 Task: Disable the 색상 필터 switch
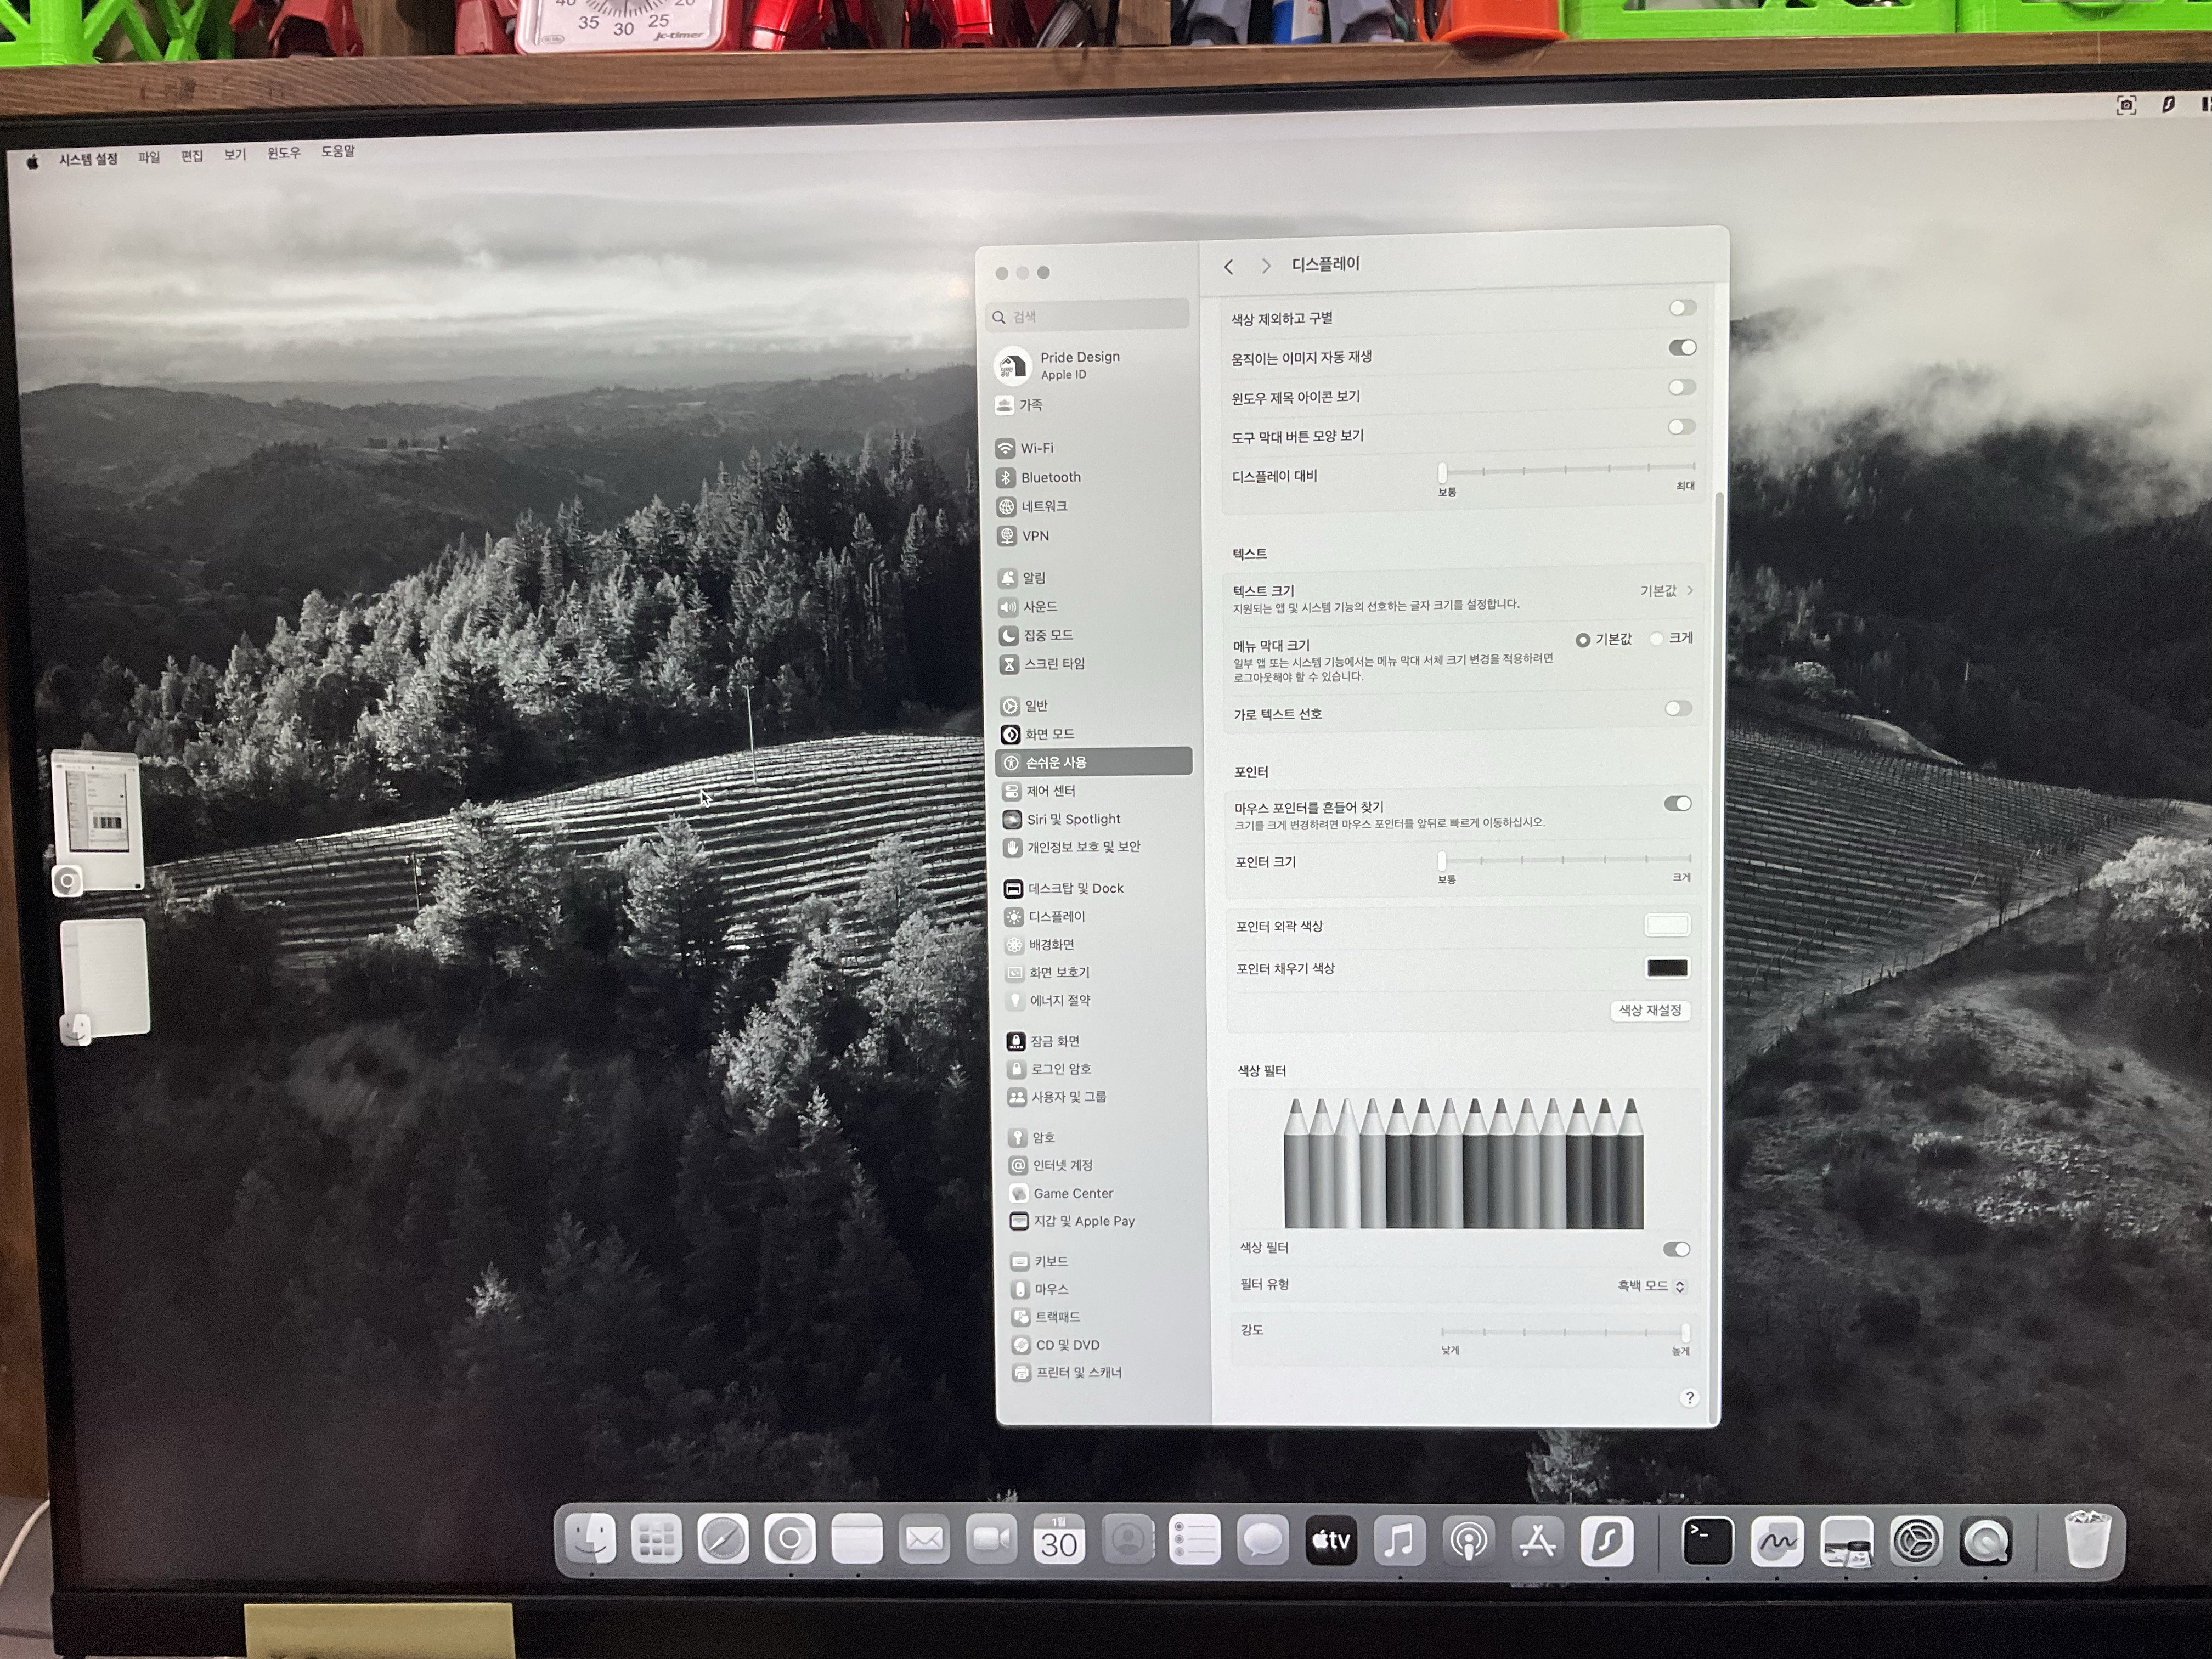coord(1676,1249)
